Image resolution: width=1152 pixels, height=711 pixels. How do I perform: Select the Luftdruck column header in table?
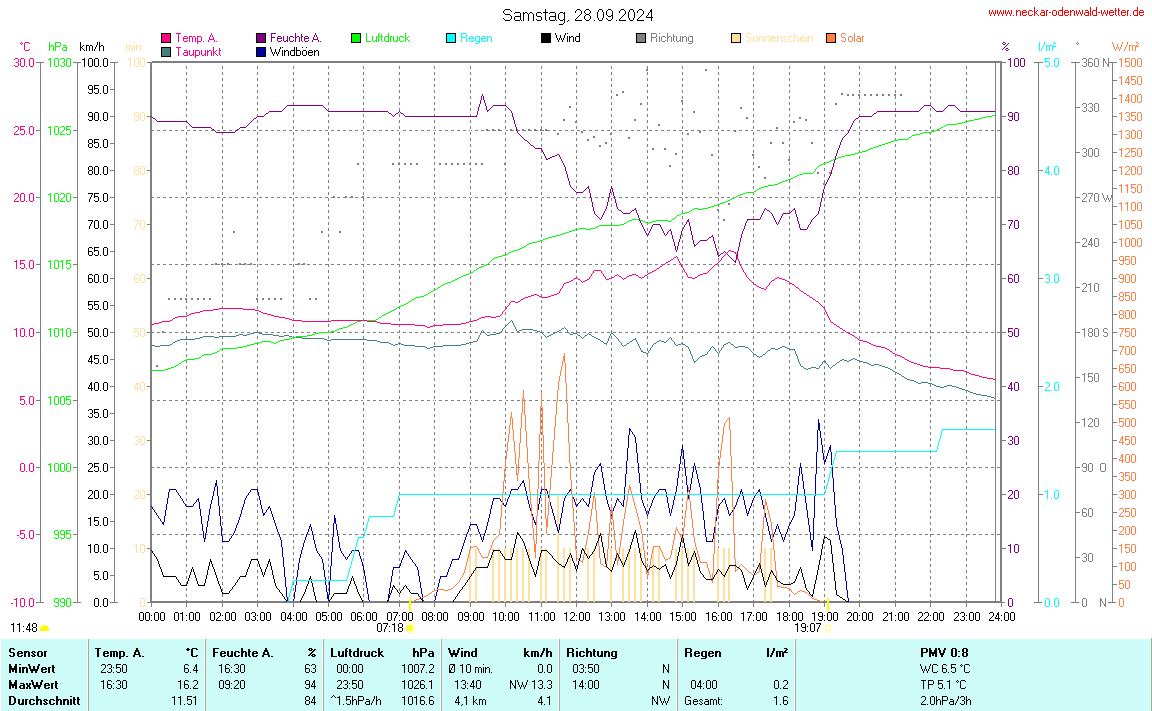(356, 652)
